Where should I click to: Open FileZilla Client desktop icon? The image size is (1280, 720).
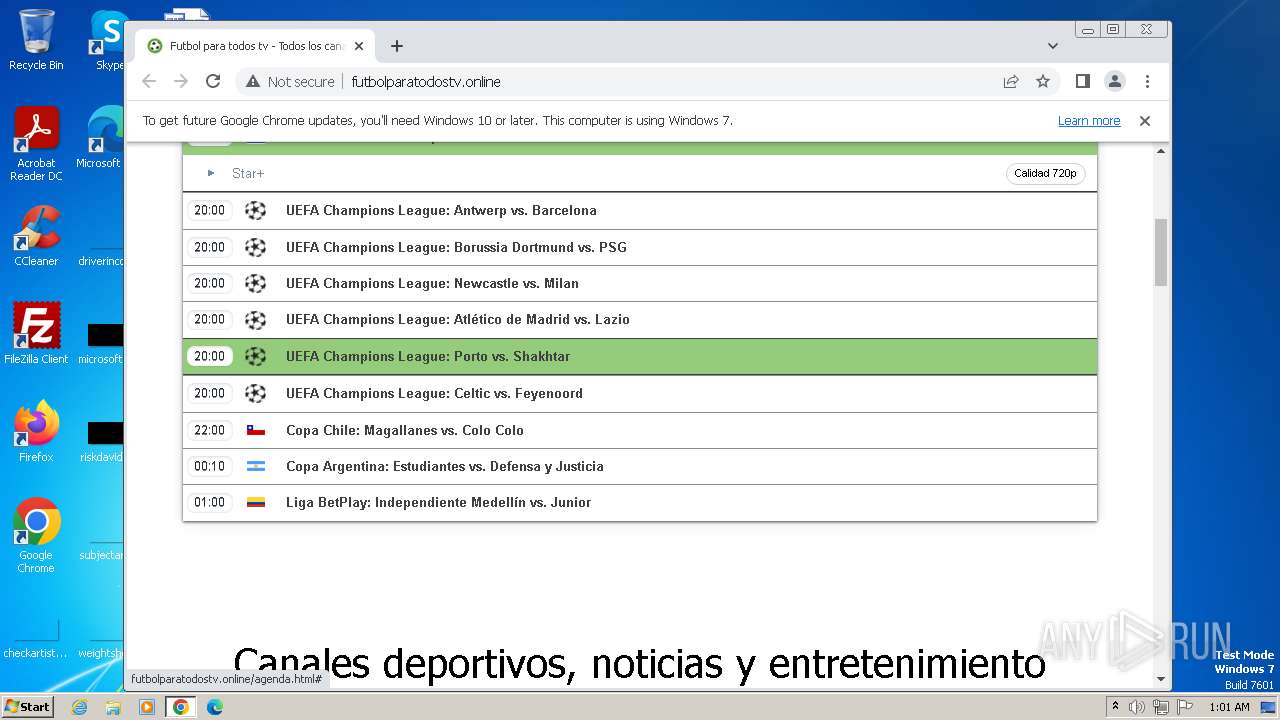[x=36, y=334]
